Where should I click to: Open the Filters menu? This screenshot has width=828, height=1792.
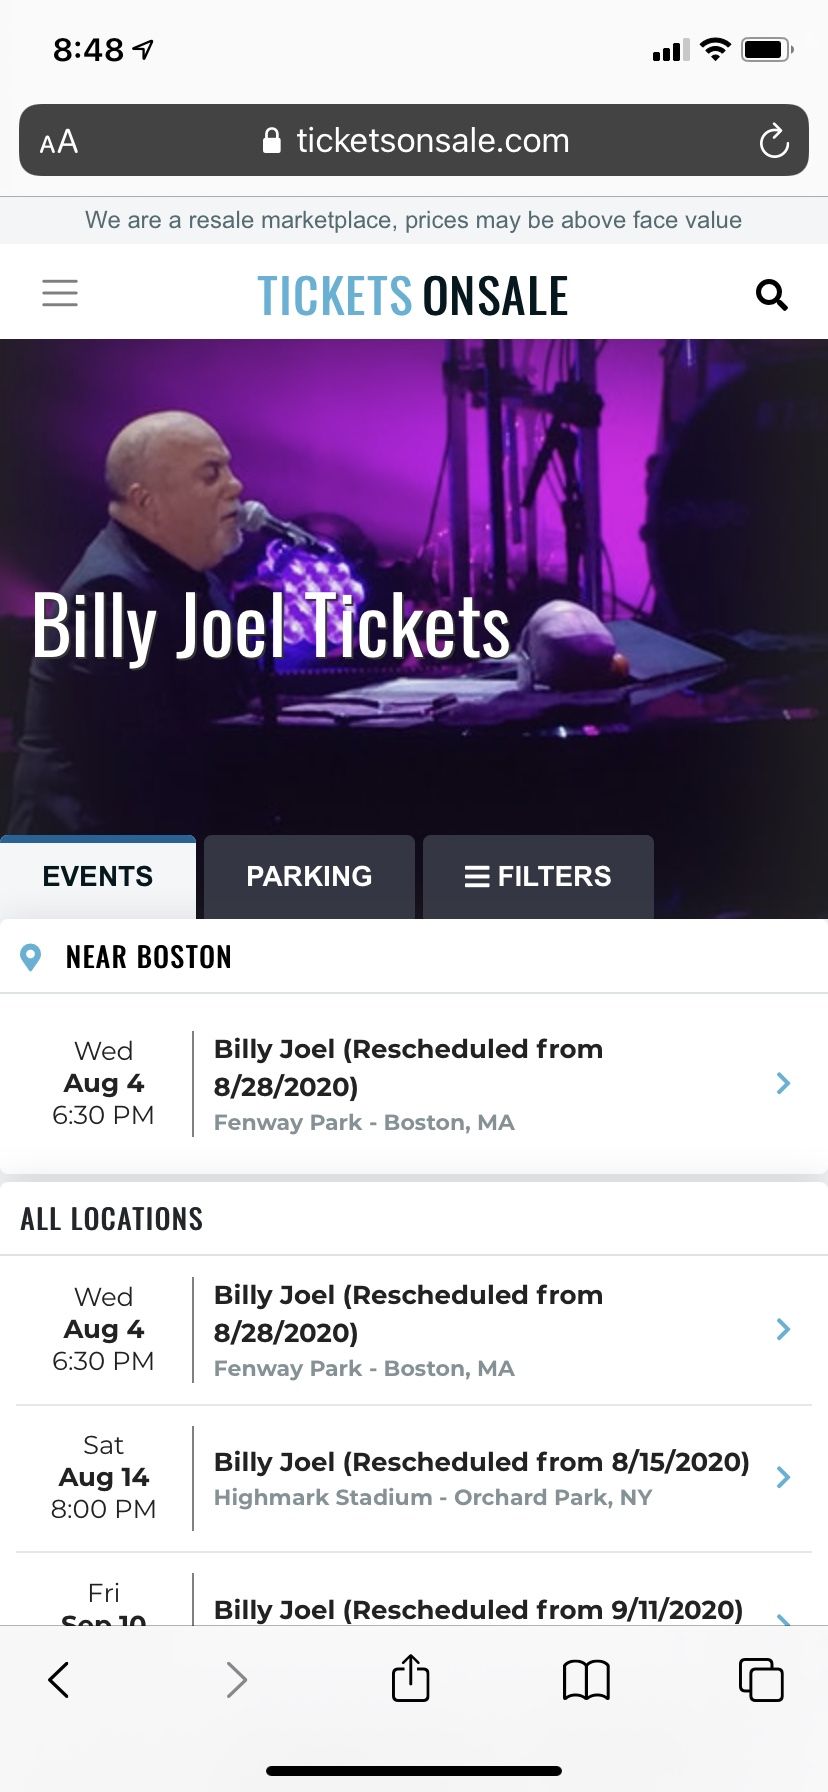[x=538, y=877]
